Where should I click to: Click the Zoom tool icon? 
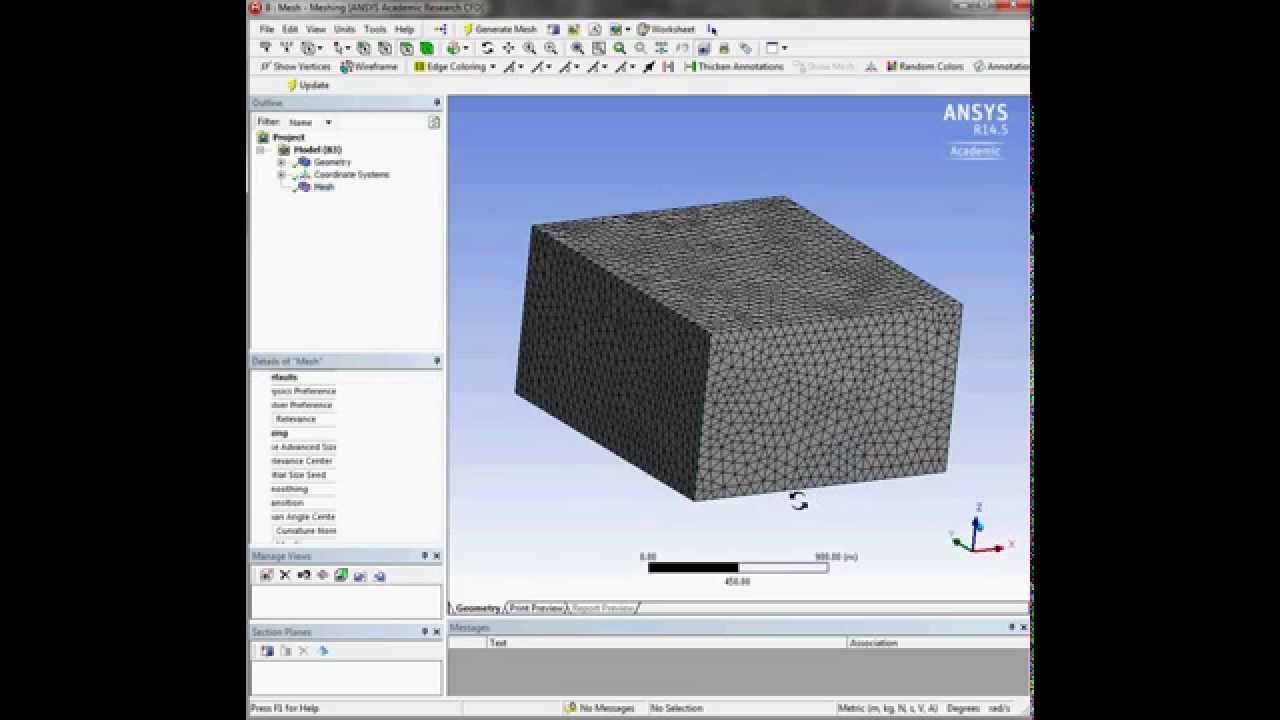point(529,48)
